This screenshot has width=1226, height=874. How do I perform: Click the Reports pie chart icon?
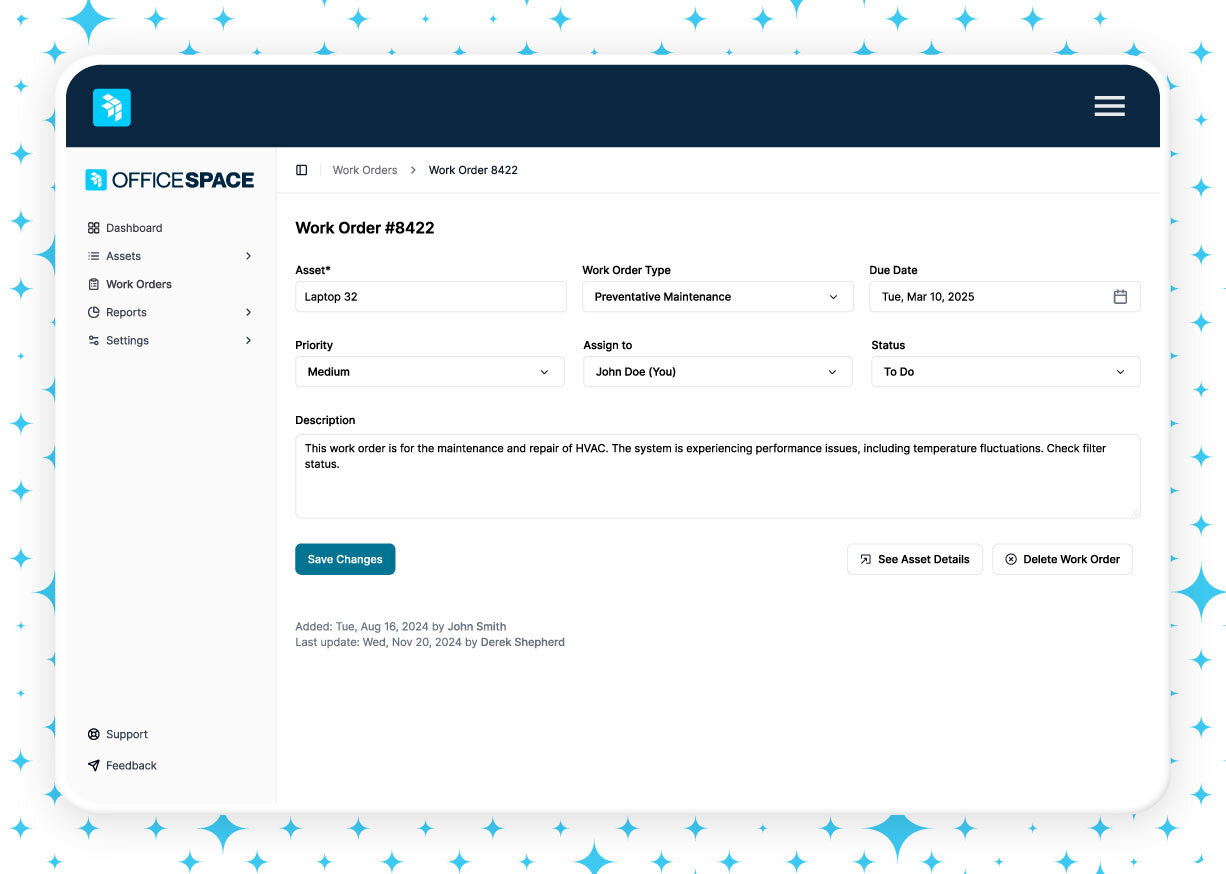point(94,312)
